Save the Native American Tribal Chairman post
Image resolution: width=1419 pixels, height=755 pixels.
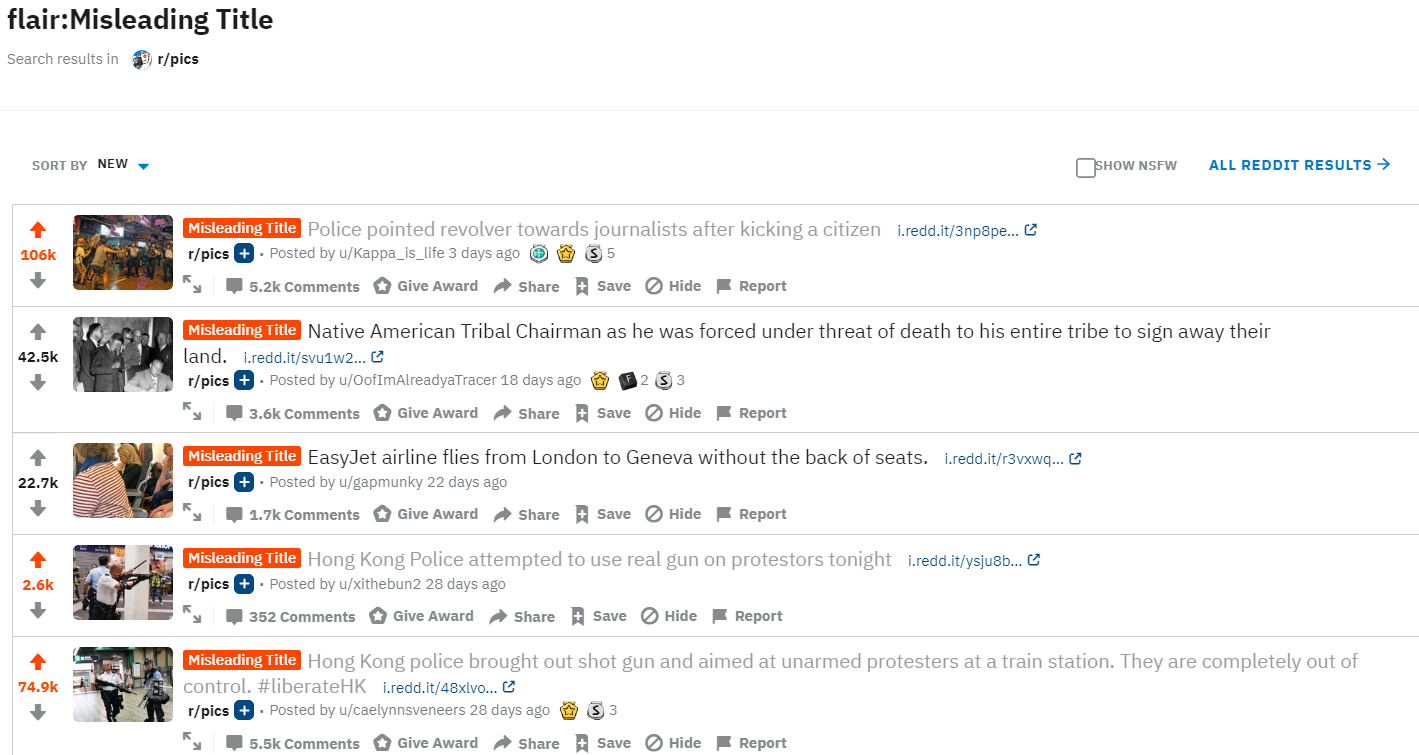603,413
